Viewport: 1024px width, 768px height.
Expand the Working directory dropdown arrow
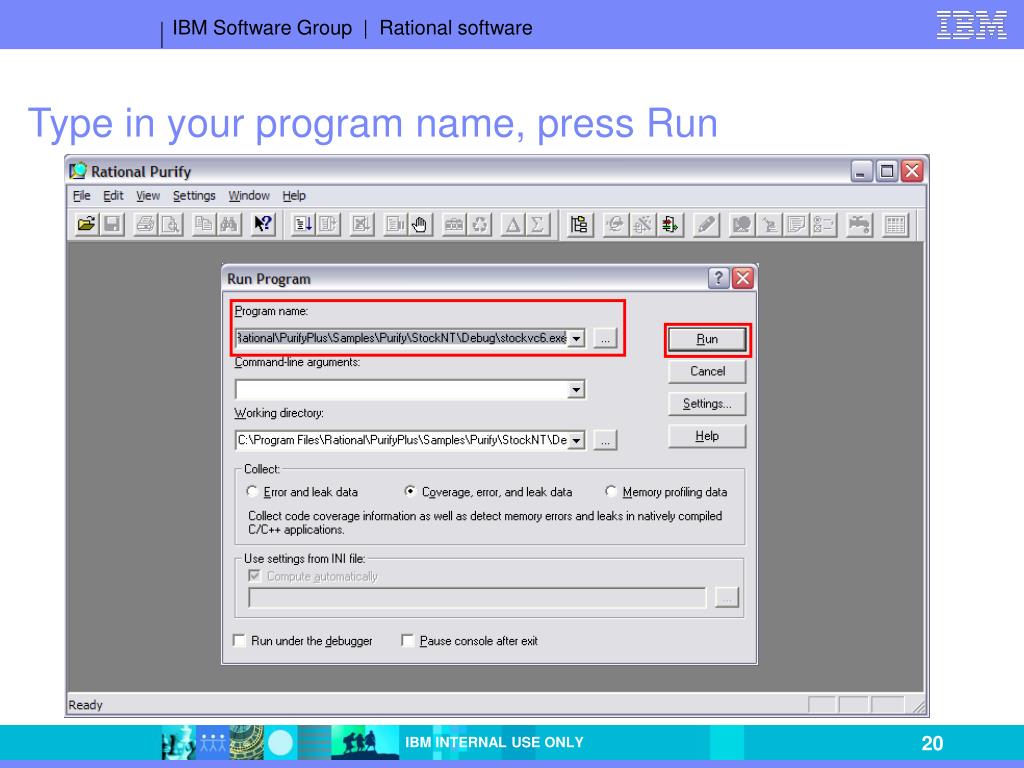pyautogui.click(x=576, y=440)
